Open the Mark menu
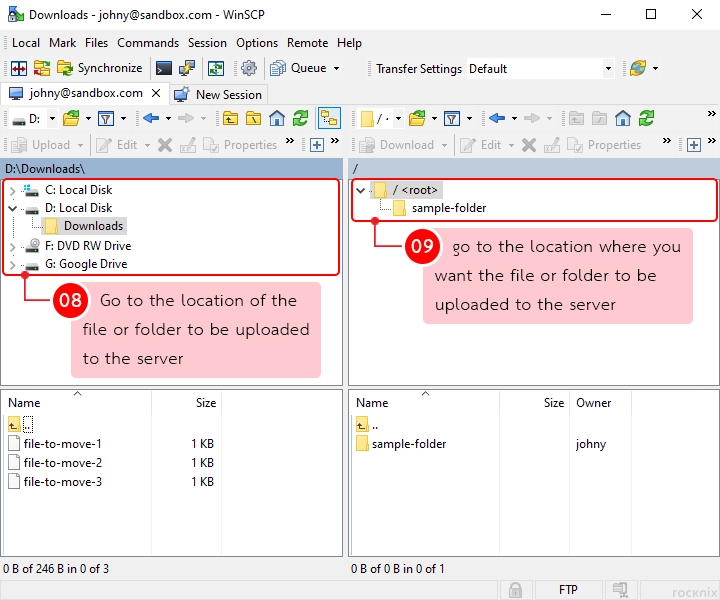720x600 pixels. tap(62, 43)
